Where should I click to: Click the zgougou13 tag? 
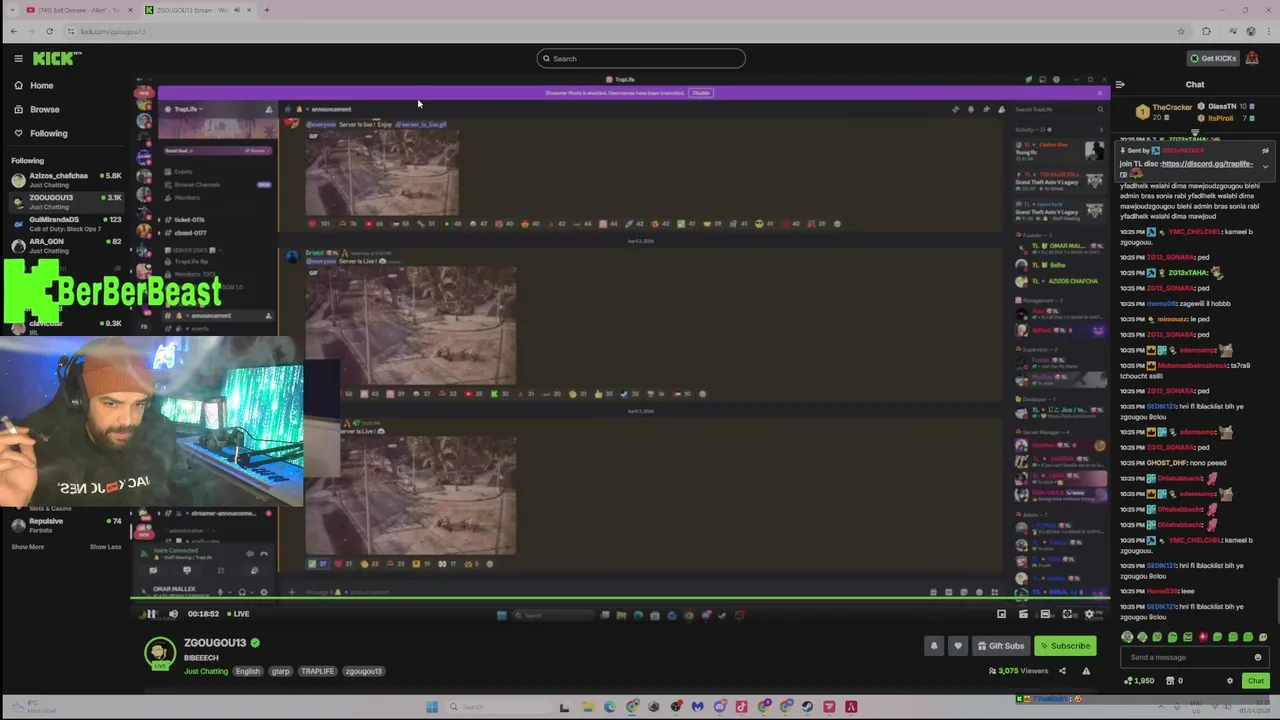point(364,671)
